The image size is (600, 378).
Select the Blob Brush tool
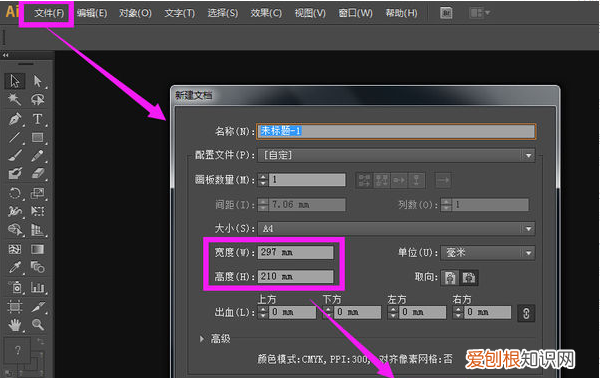pyautogui.click(x=15, y=174)
